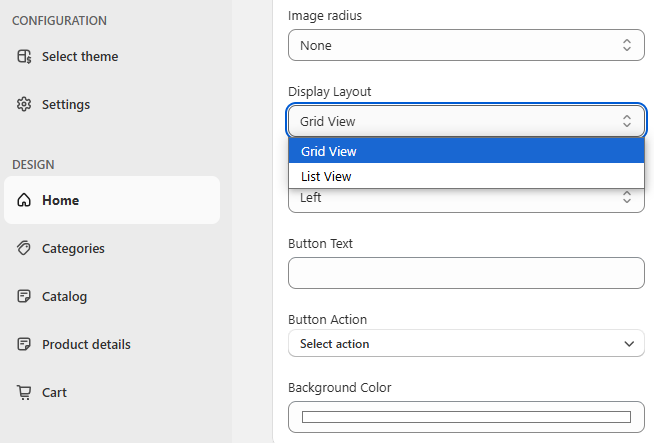The image size is (654, 443).
Task: Open the Categories design section
Action: click(x=112, y=248)
